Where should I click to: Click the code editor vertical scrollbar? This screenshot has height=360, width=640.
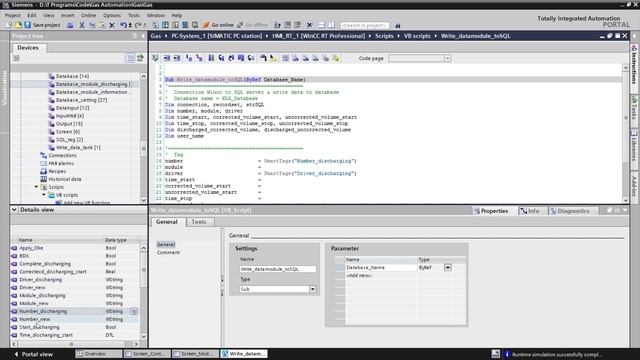click(x=625, y=133)
